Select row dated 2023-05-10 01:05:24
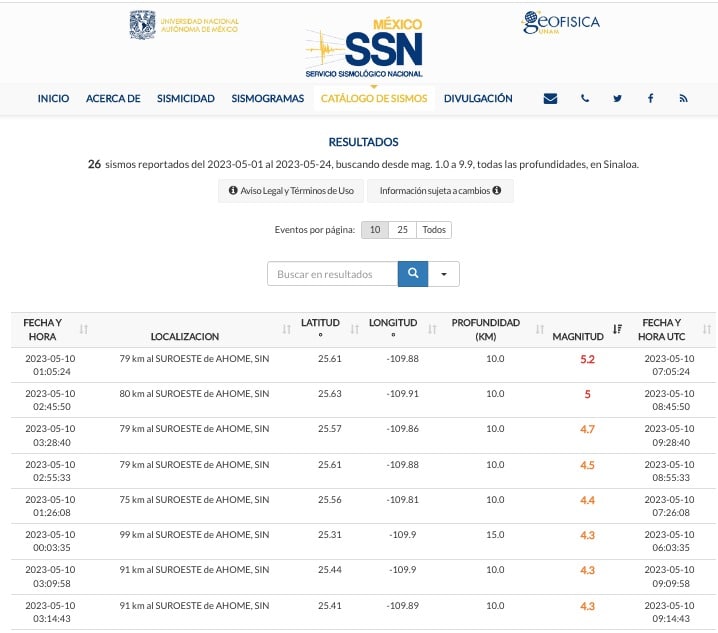The height and width of the screenshot is (633, 718). [x=364, y=365]
